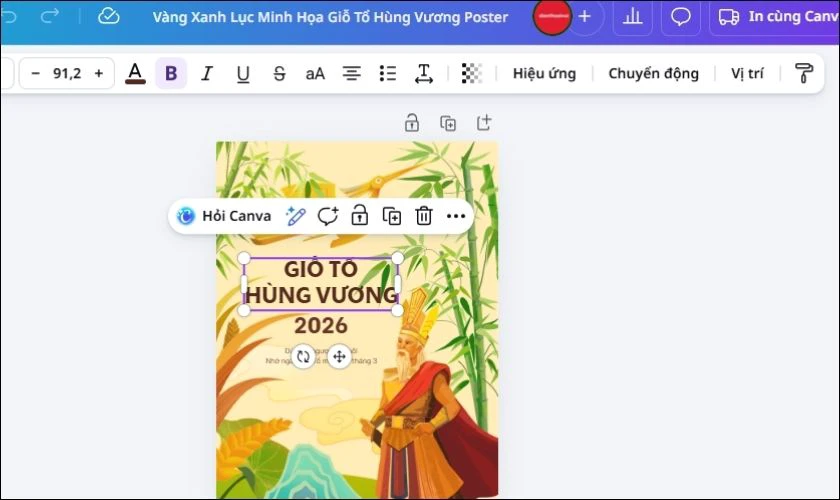The image size is (840, 500).
Task: Ask Hỏi Canva assistant
Action: 225,216
